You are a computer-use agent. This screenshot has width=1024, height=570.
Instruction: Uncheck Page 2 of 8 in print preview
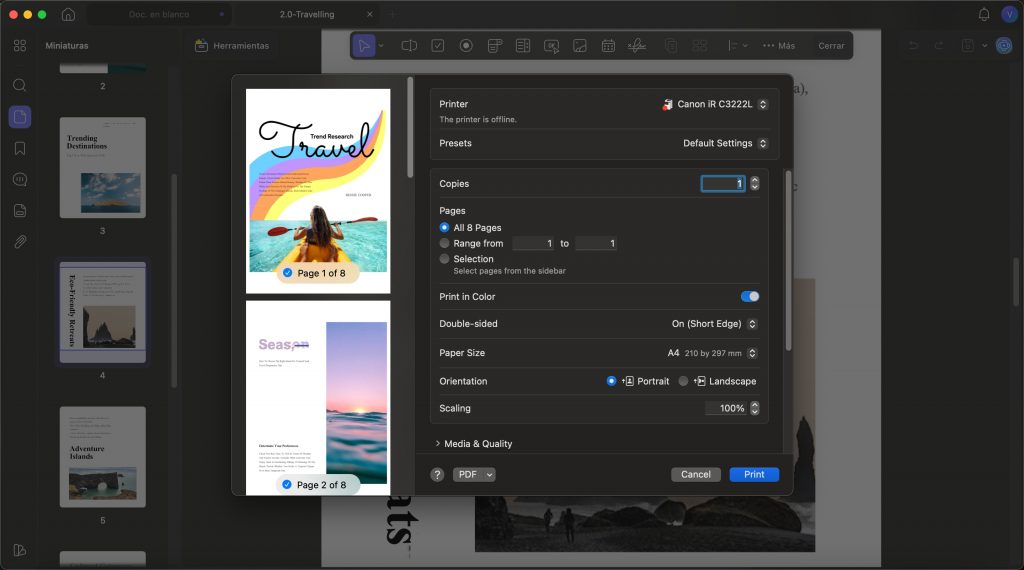[x=287, y=484]
